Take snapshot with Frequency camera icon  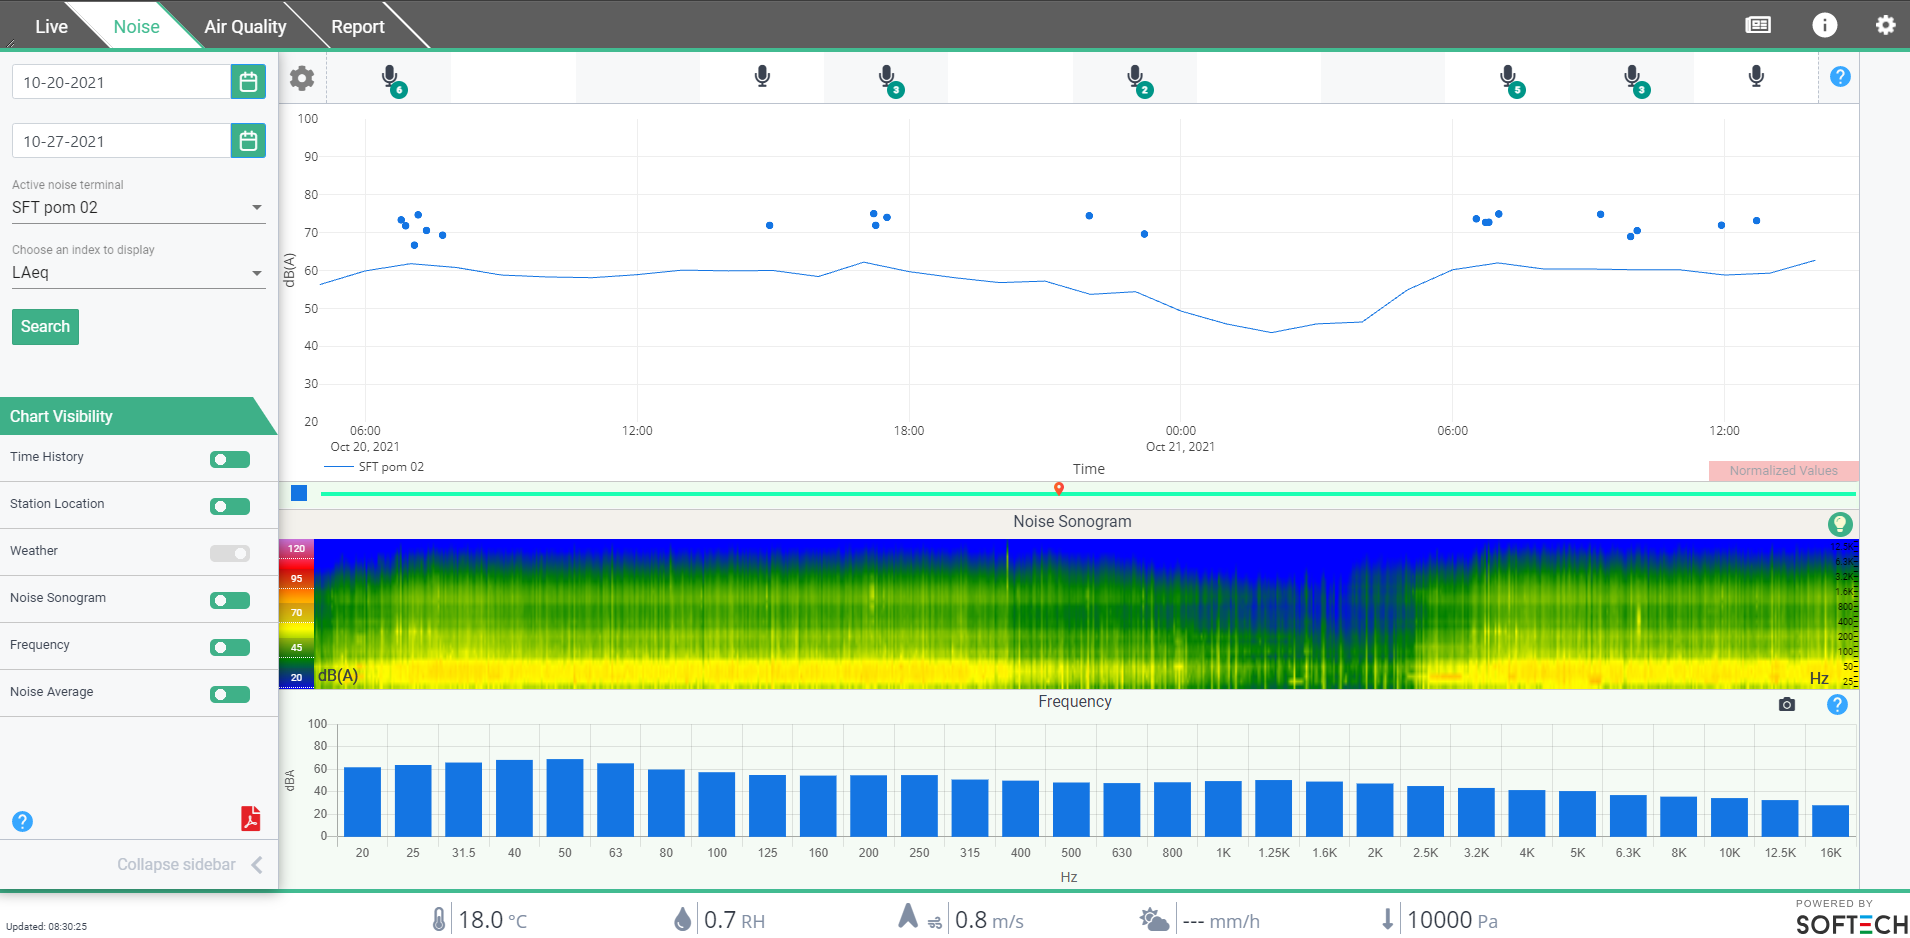click(x=1787, y=704)
